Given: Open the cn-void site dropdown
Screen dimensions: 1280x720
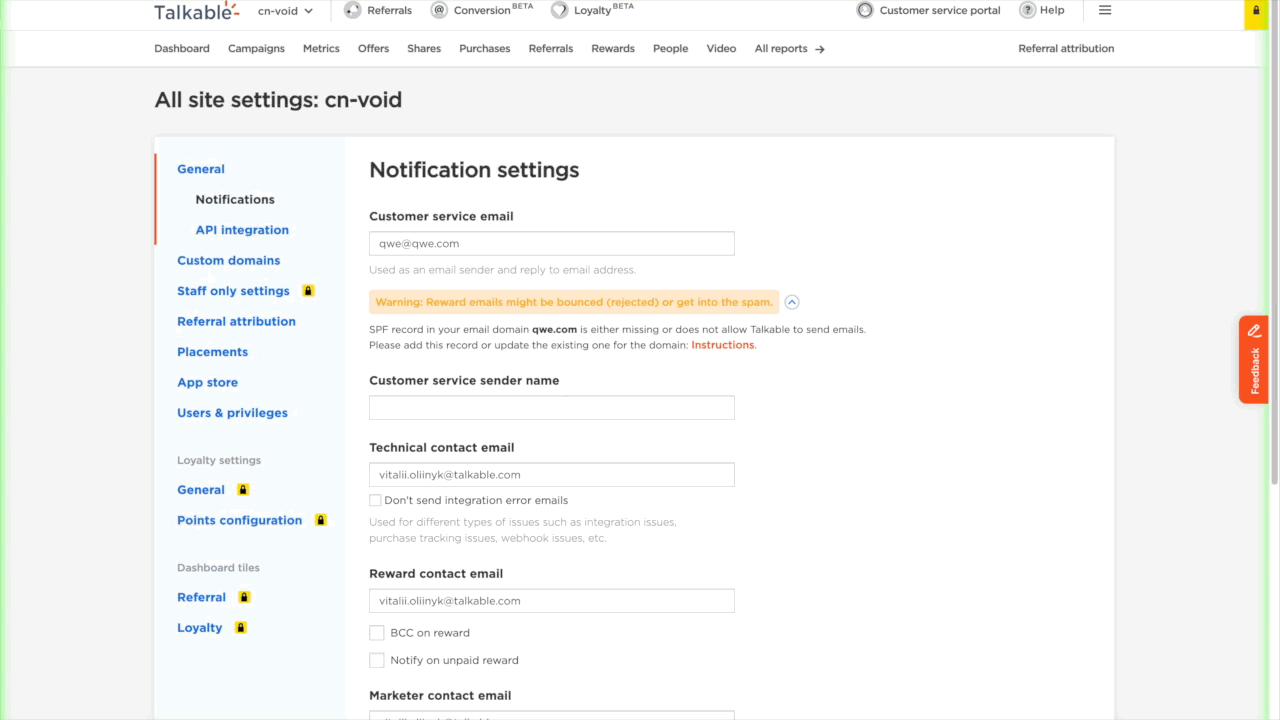Looking at the screenshot, I should coord(285,11).
